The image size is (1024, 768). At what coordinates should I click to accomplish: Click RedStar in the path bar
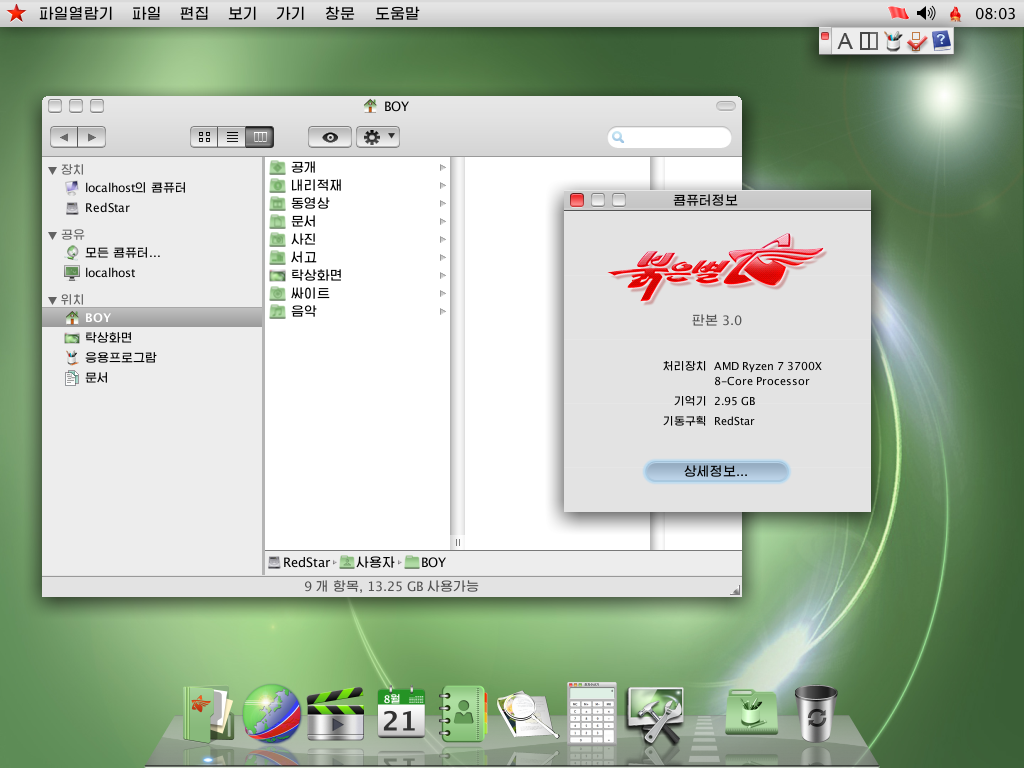click(299, 562)
